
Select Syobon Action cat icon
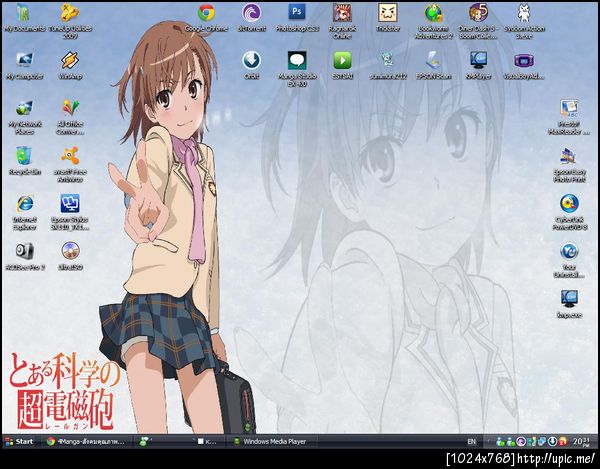click(x=524, y=21)
